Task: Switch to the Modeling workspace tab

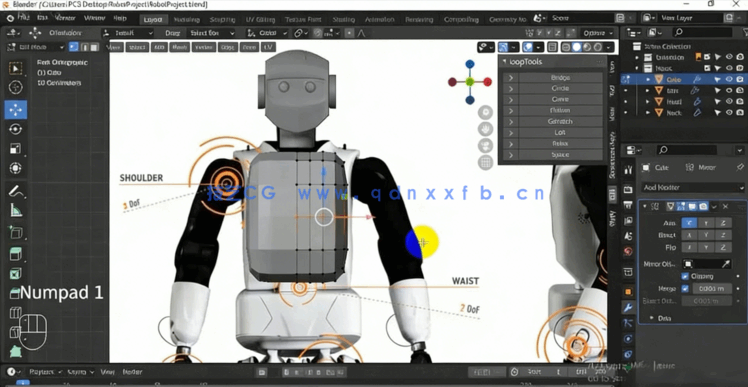Action: pos(187,20)
